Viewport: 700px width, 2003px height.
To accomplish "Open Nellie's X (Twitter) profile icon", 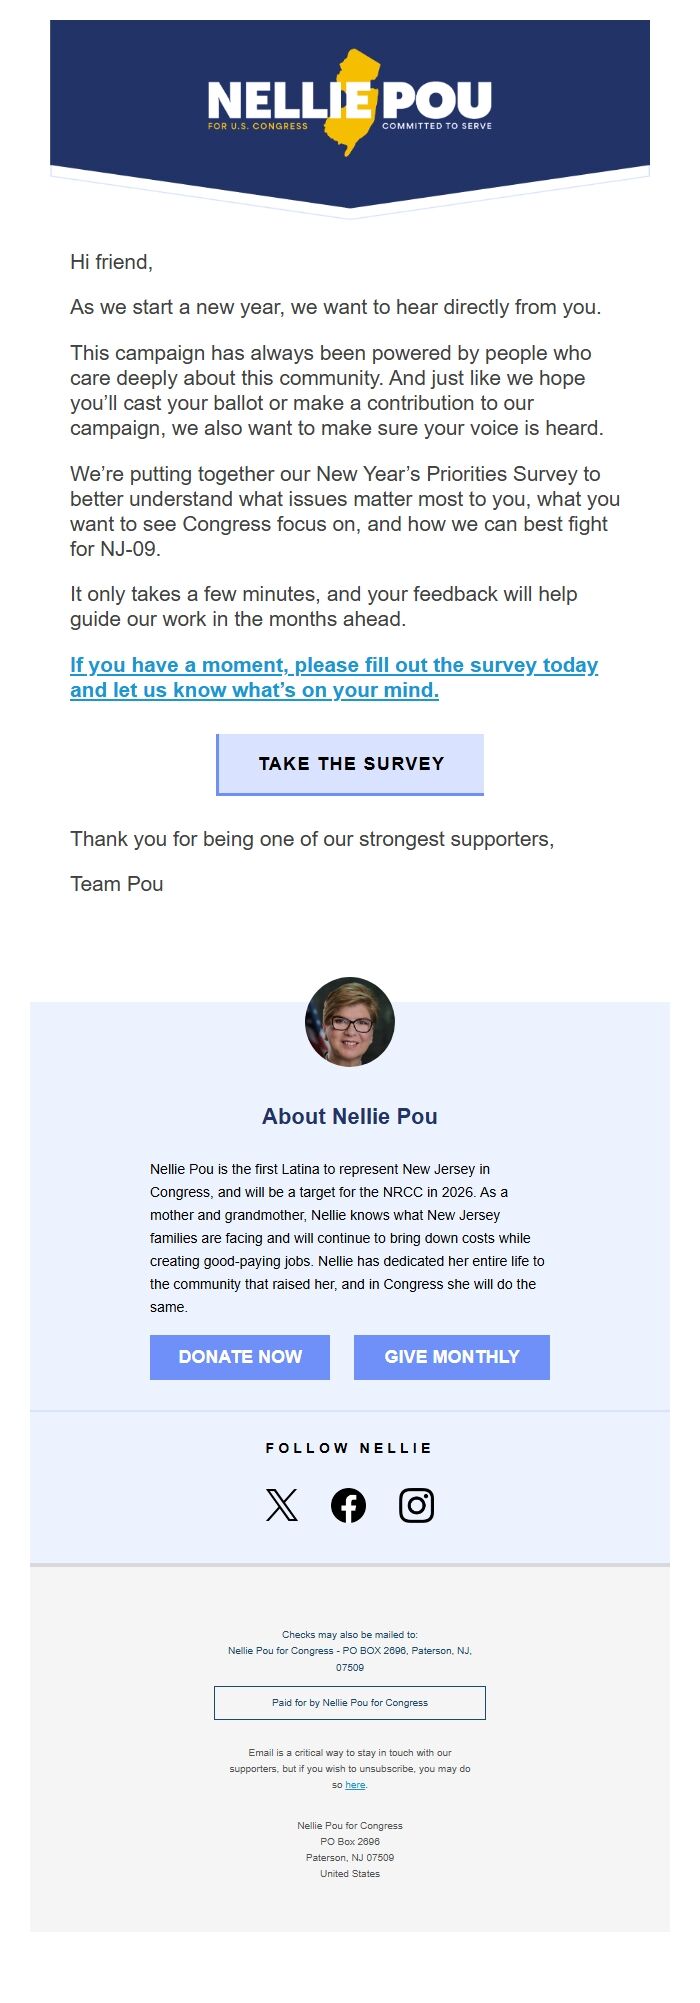I will click(282, 1503).
